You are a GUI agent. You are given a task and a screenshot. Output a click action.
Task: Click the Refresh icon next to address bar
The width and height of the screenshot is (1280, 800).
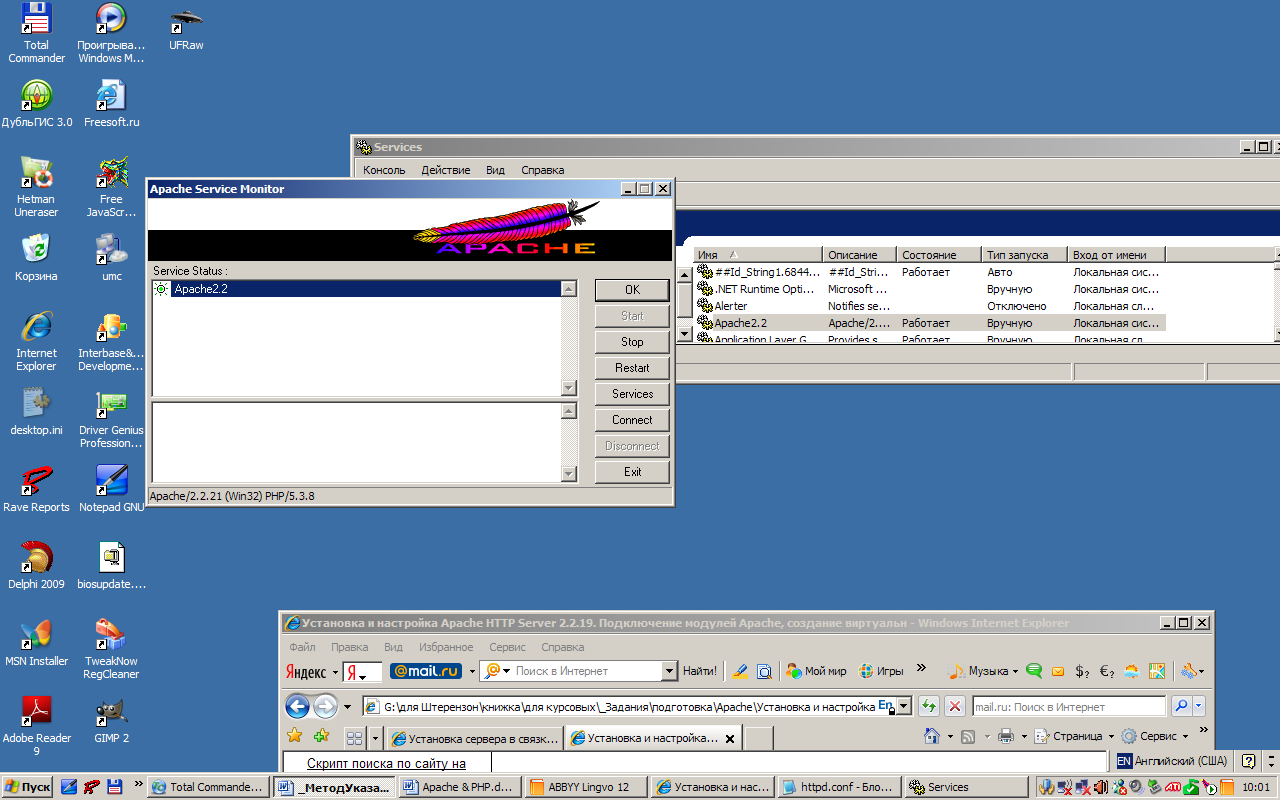929,706
